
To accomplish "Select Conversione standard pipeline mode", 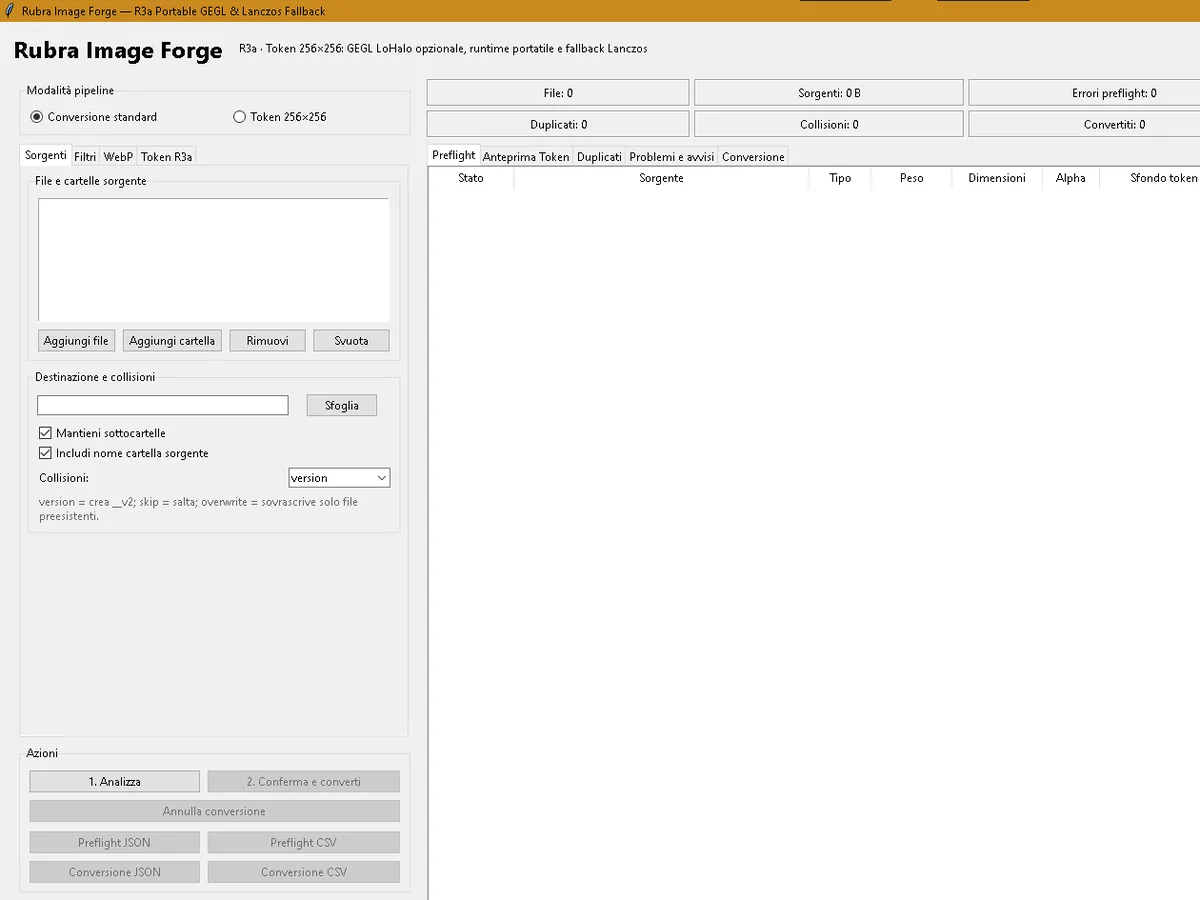I will pos(94,117).
